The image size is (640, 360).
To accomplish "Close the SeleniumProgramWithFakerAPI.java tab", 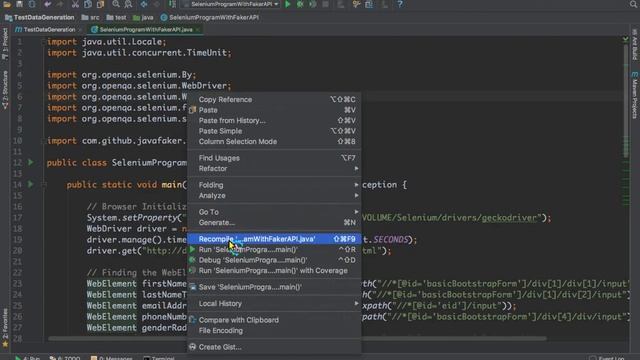I will point(198,30).
